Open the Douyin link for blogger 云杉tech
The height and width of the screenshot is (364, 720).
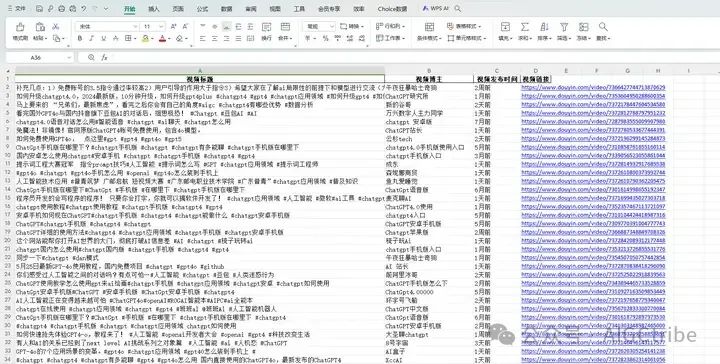coord(593,139)
